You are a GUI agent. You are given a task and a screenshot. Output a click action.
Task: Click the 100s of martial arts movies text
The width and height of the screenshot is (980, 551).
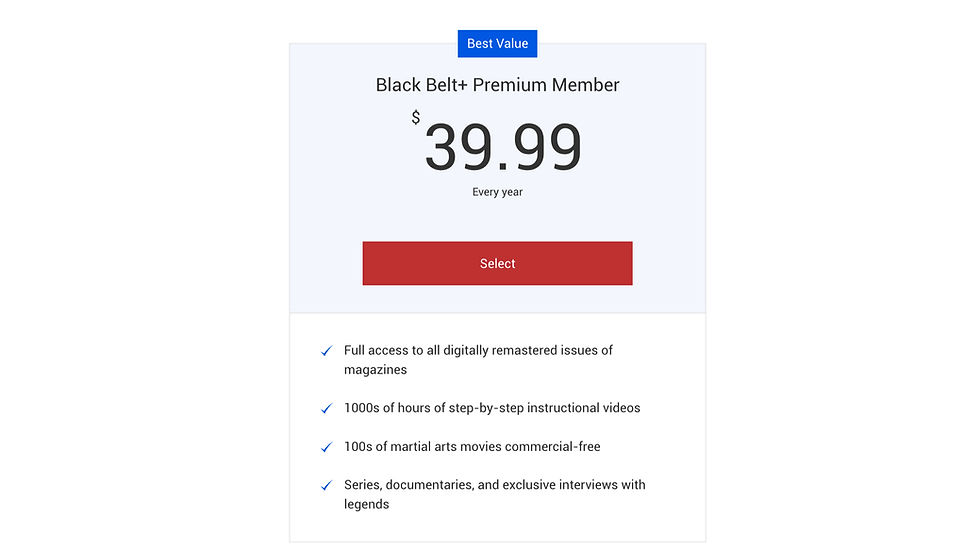tap(472, 446)
